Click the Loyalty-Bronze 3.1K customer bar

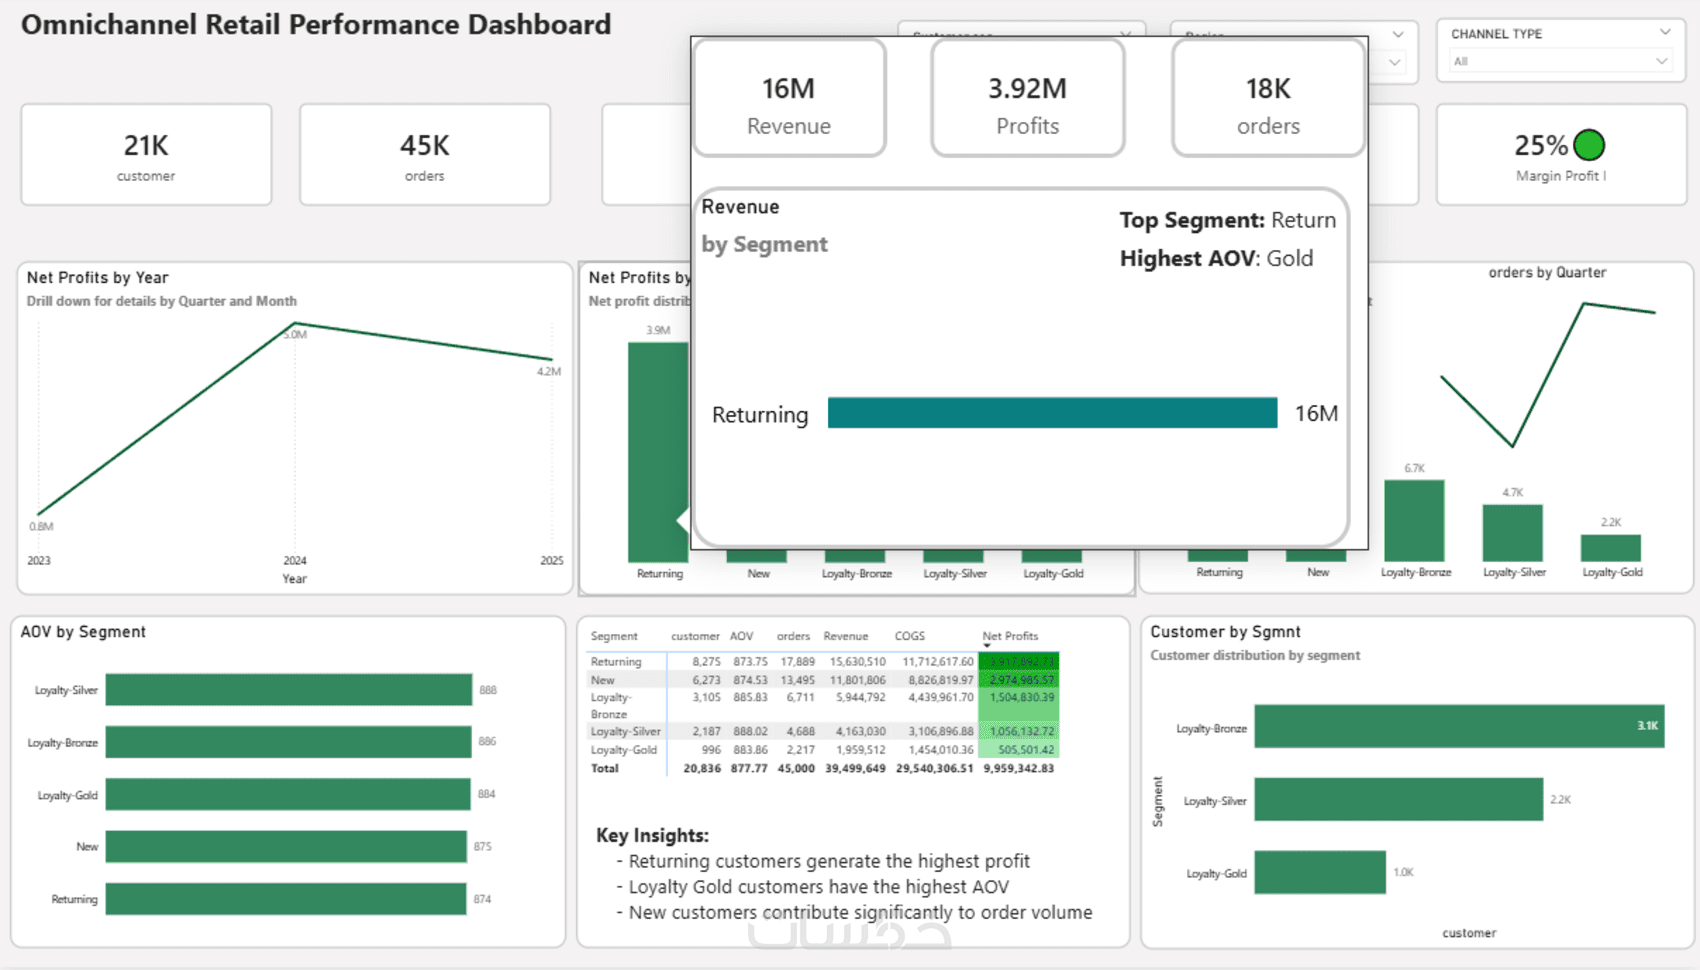(x=1459, y=726)
